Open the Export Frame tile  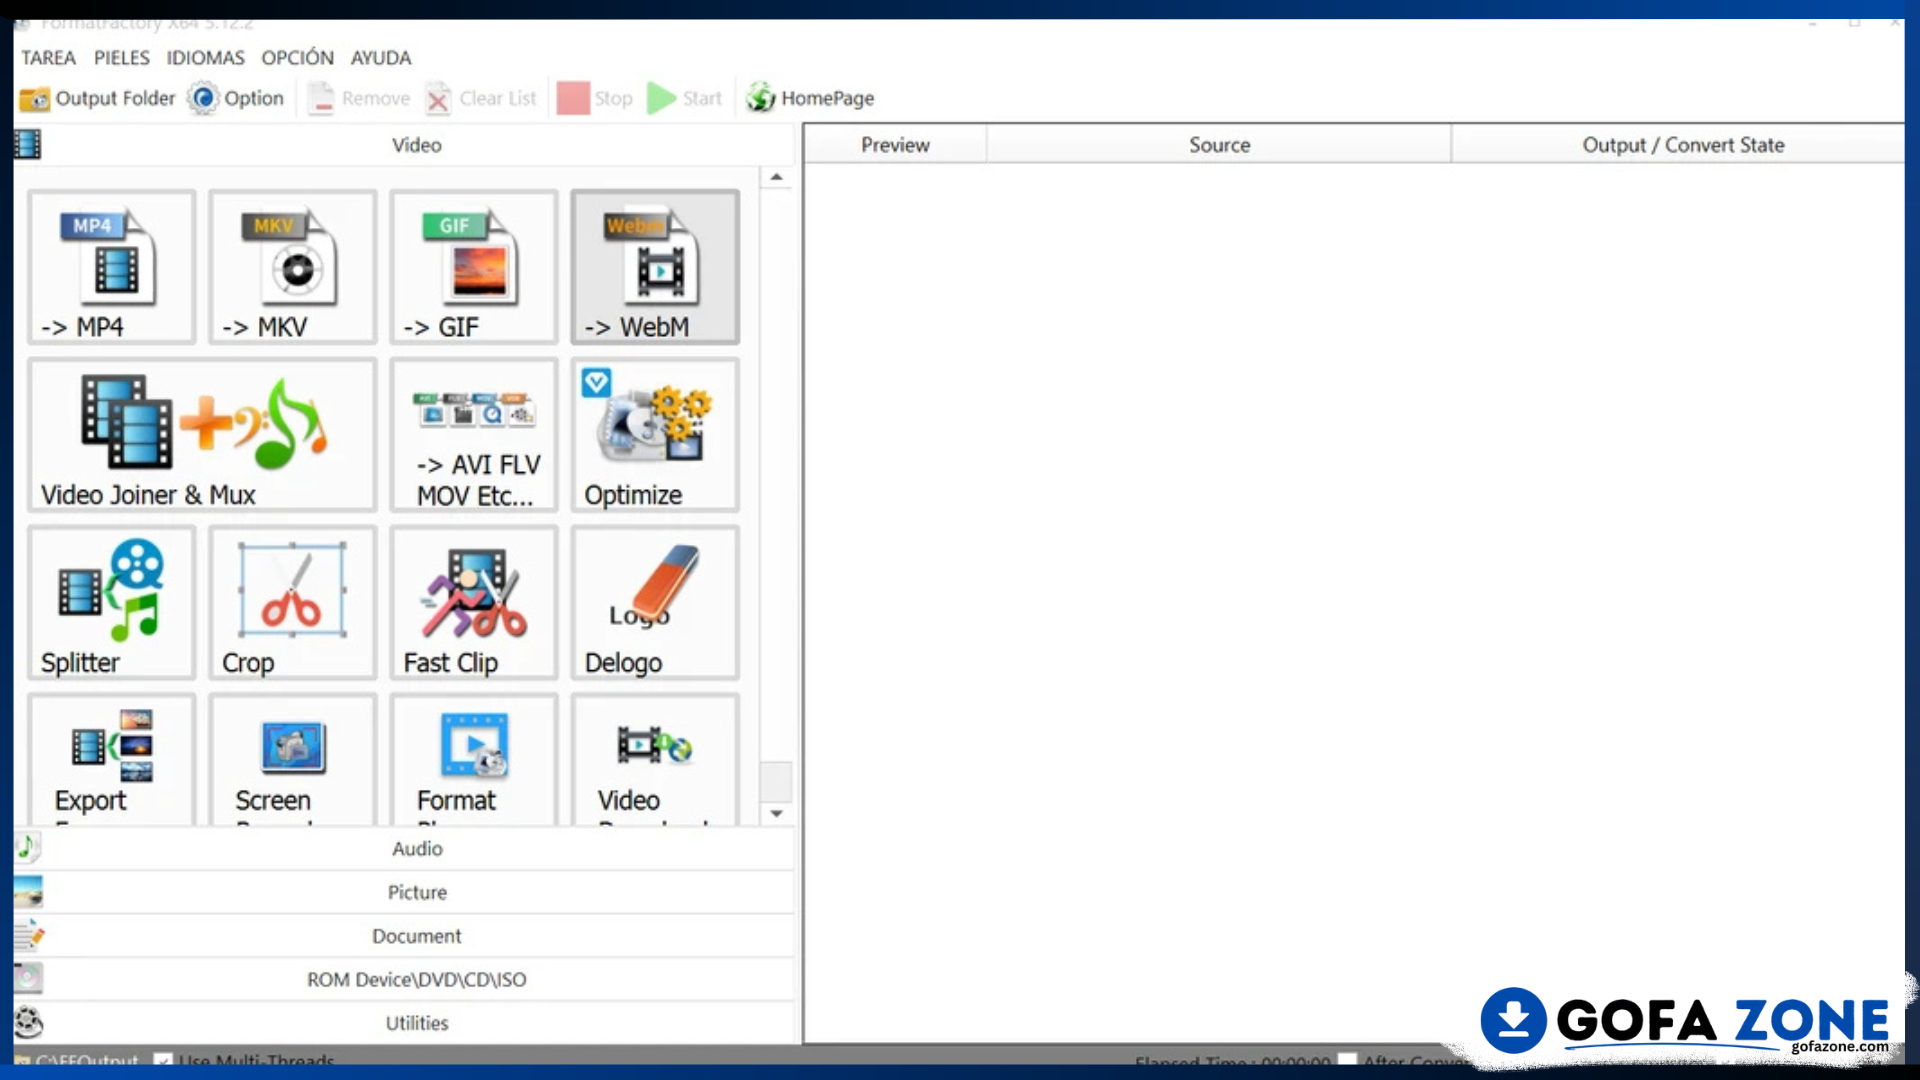click(x=111, y=760)
